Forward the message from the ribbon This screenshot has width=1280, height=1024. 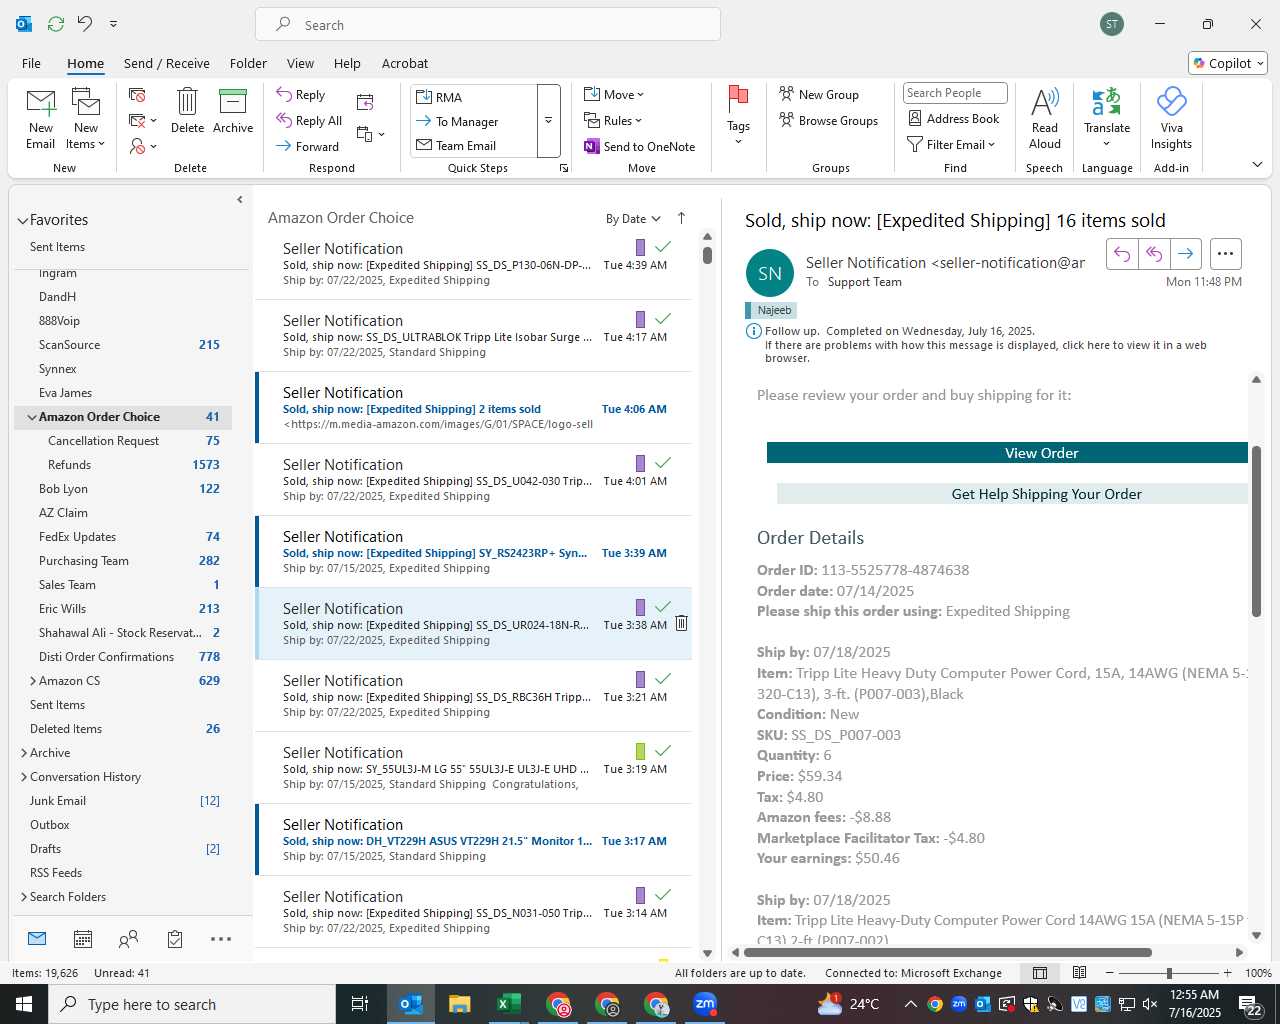(x=307, y=146)
